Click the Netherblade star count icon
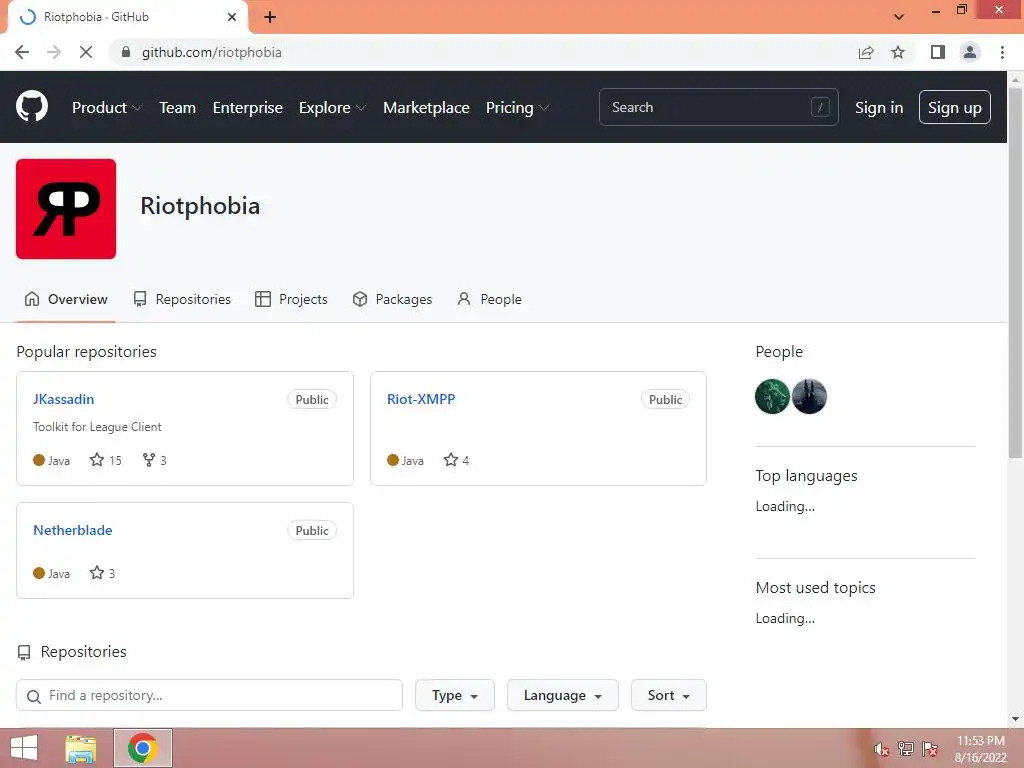This screenshot has height=768, width=1024. pos(97,573)
